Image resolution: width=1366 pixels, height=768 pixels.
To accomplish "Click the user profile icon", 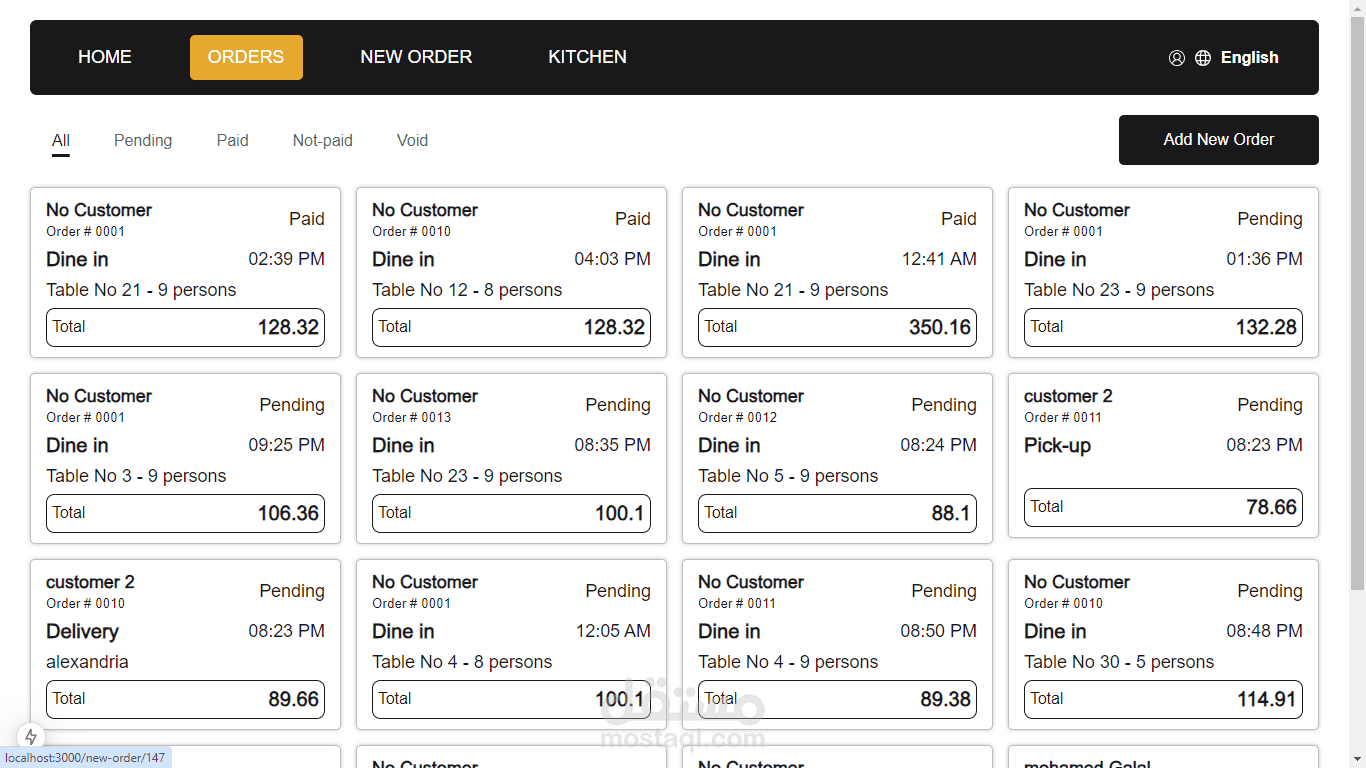I will [x=1177, y=58].
